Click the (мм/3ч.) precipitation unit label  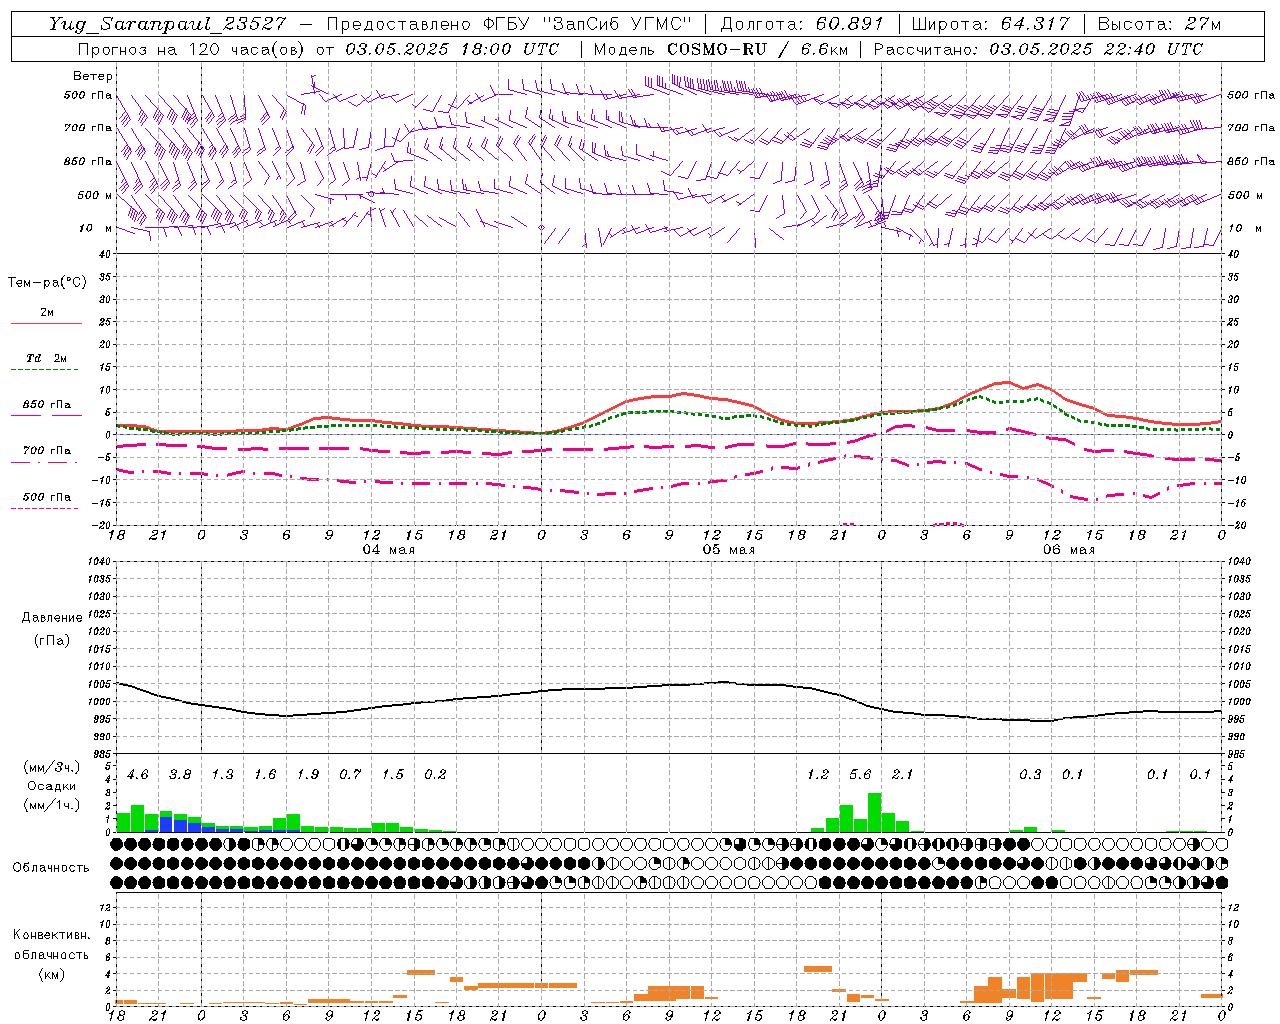pyautogui.click(x=52, y=767)
